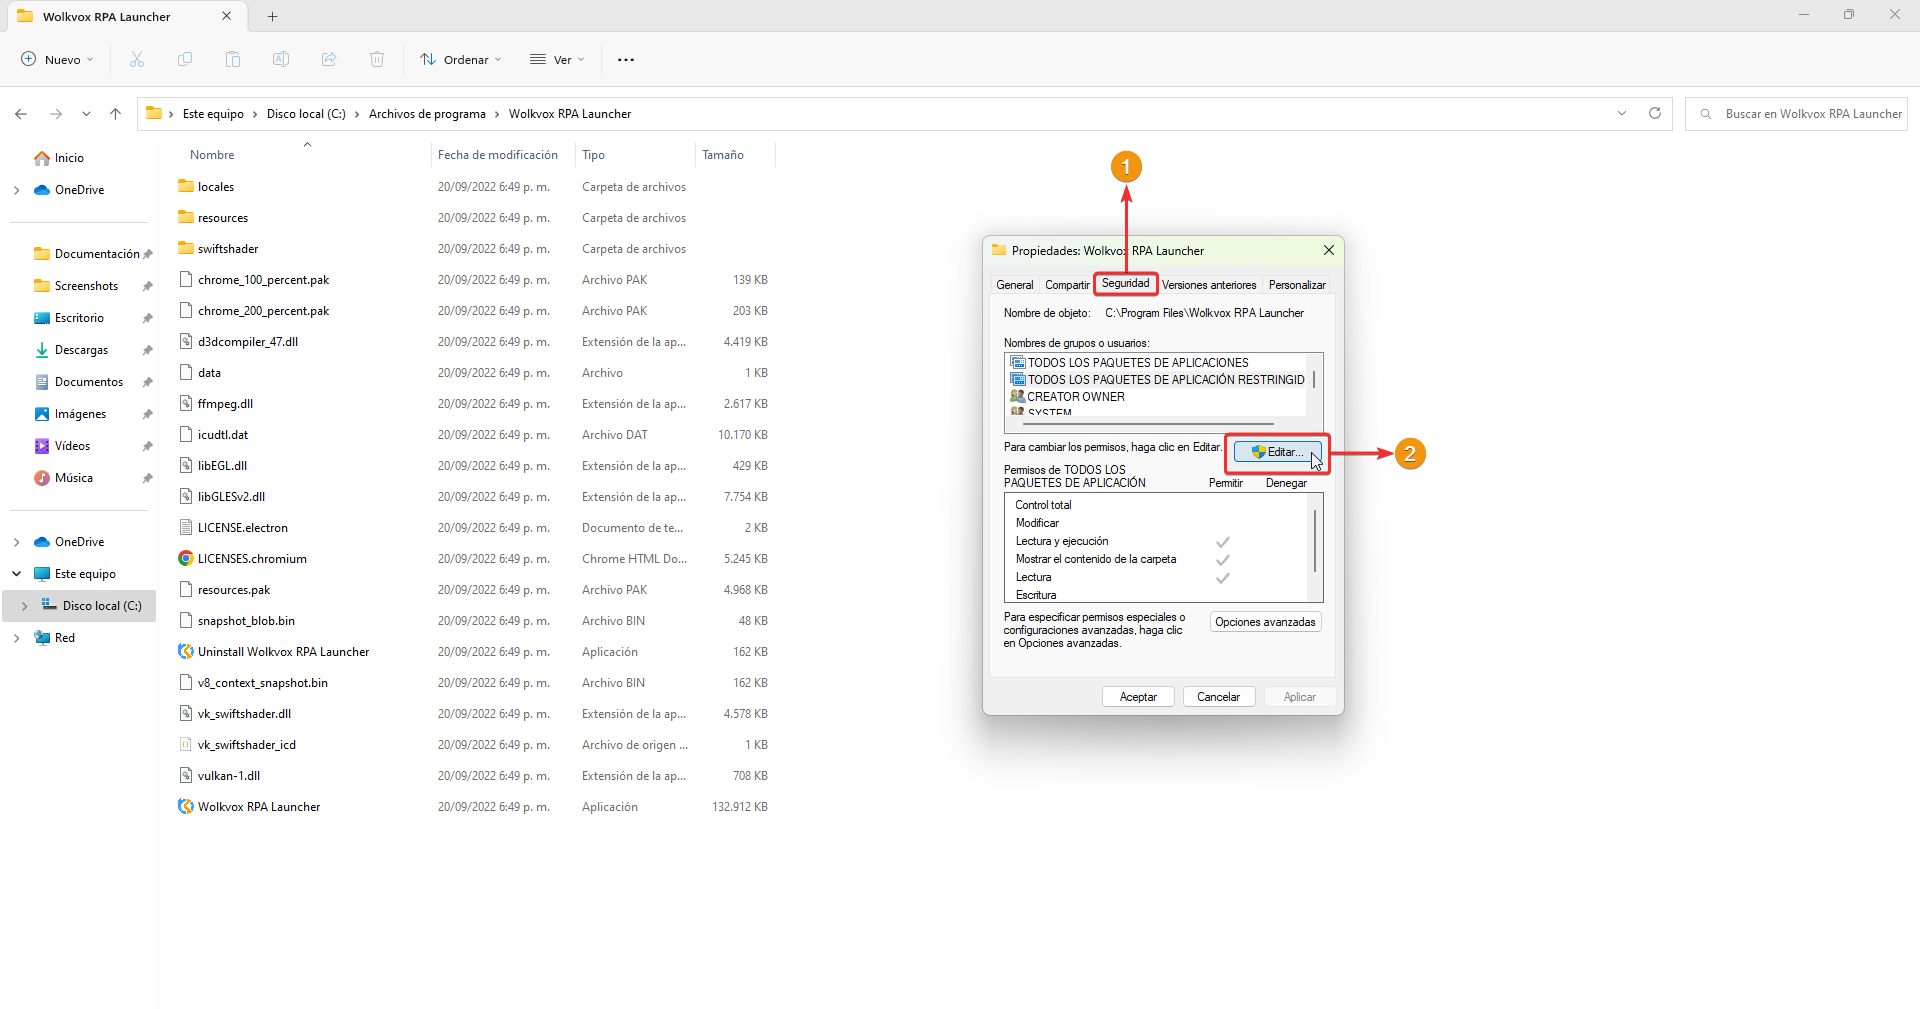Click the Delete trash icon

coord(377,59)
